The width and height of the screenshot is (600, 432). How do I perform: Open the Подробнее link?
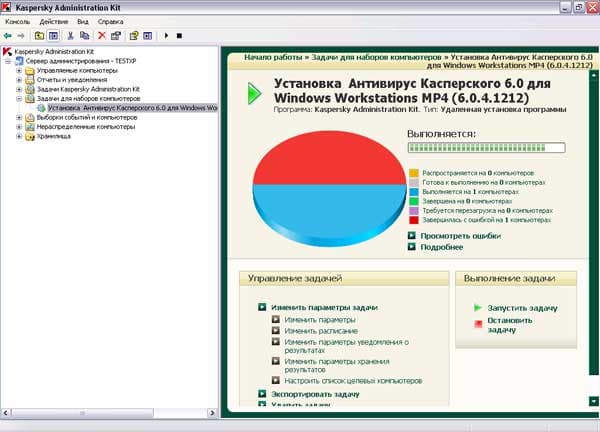pos(442,247)
